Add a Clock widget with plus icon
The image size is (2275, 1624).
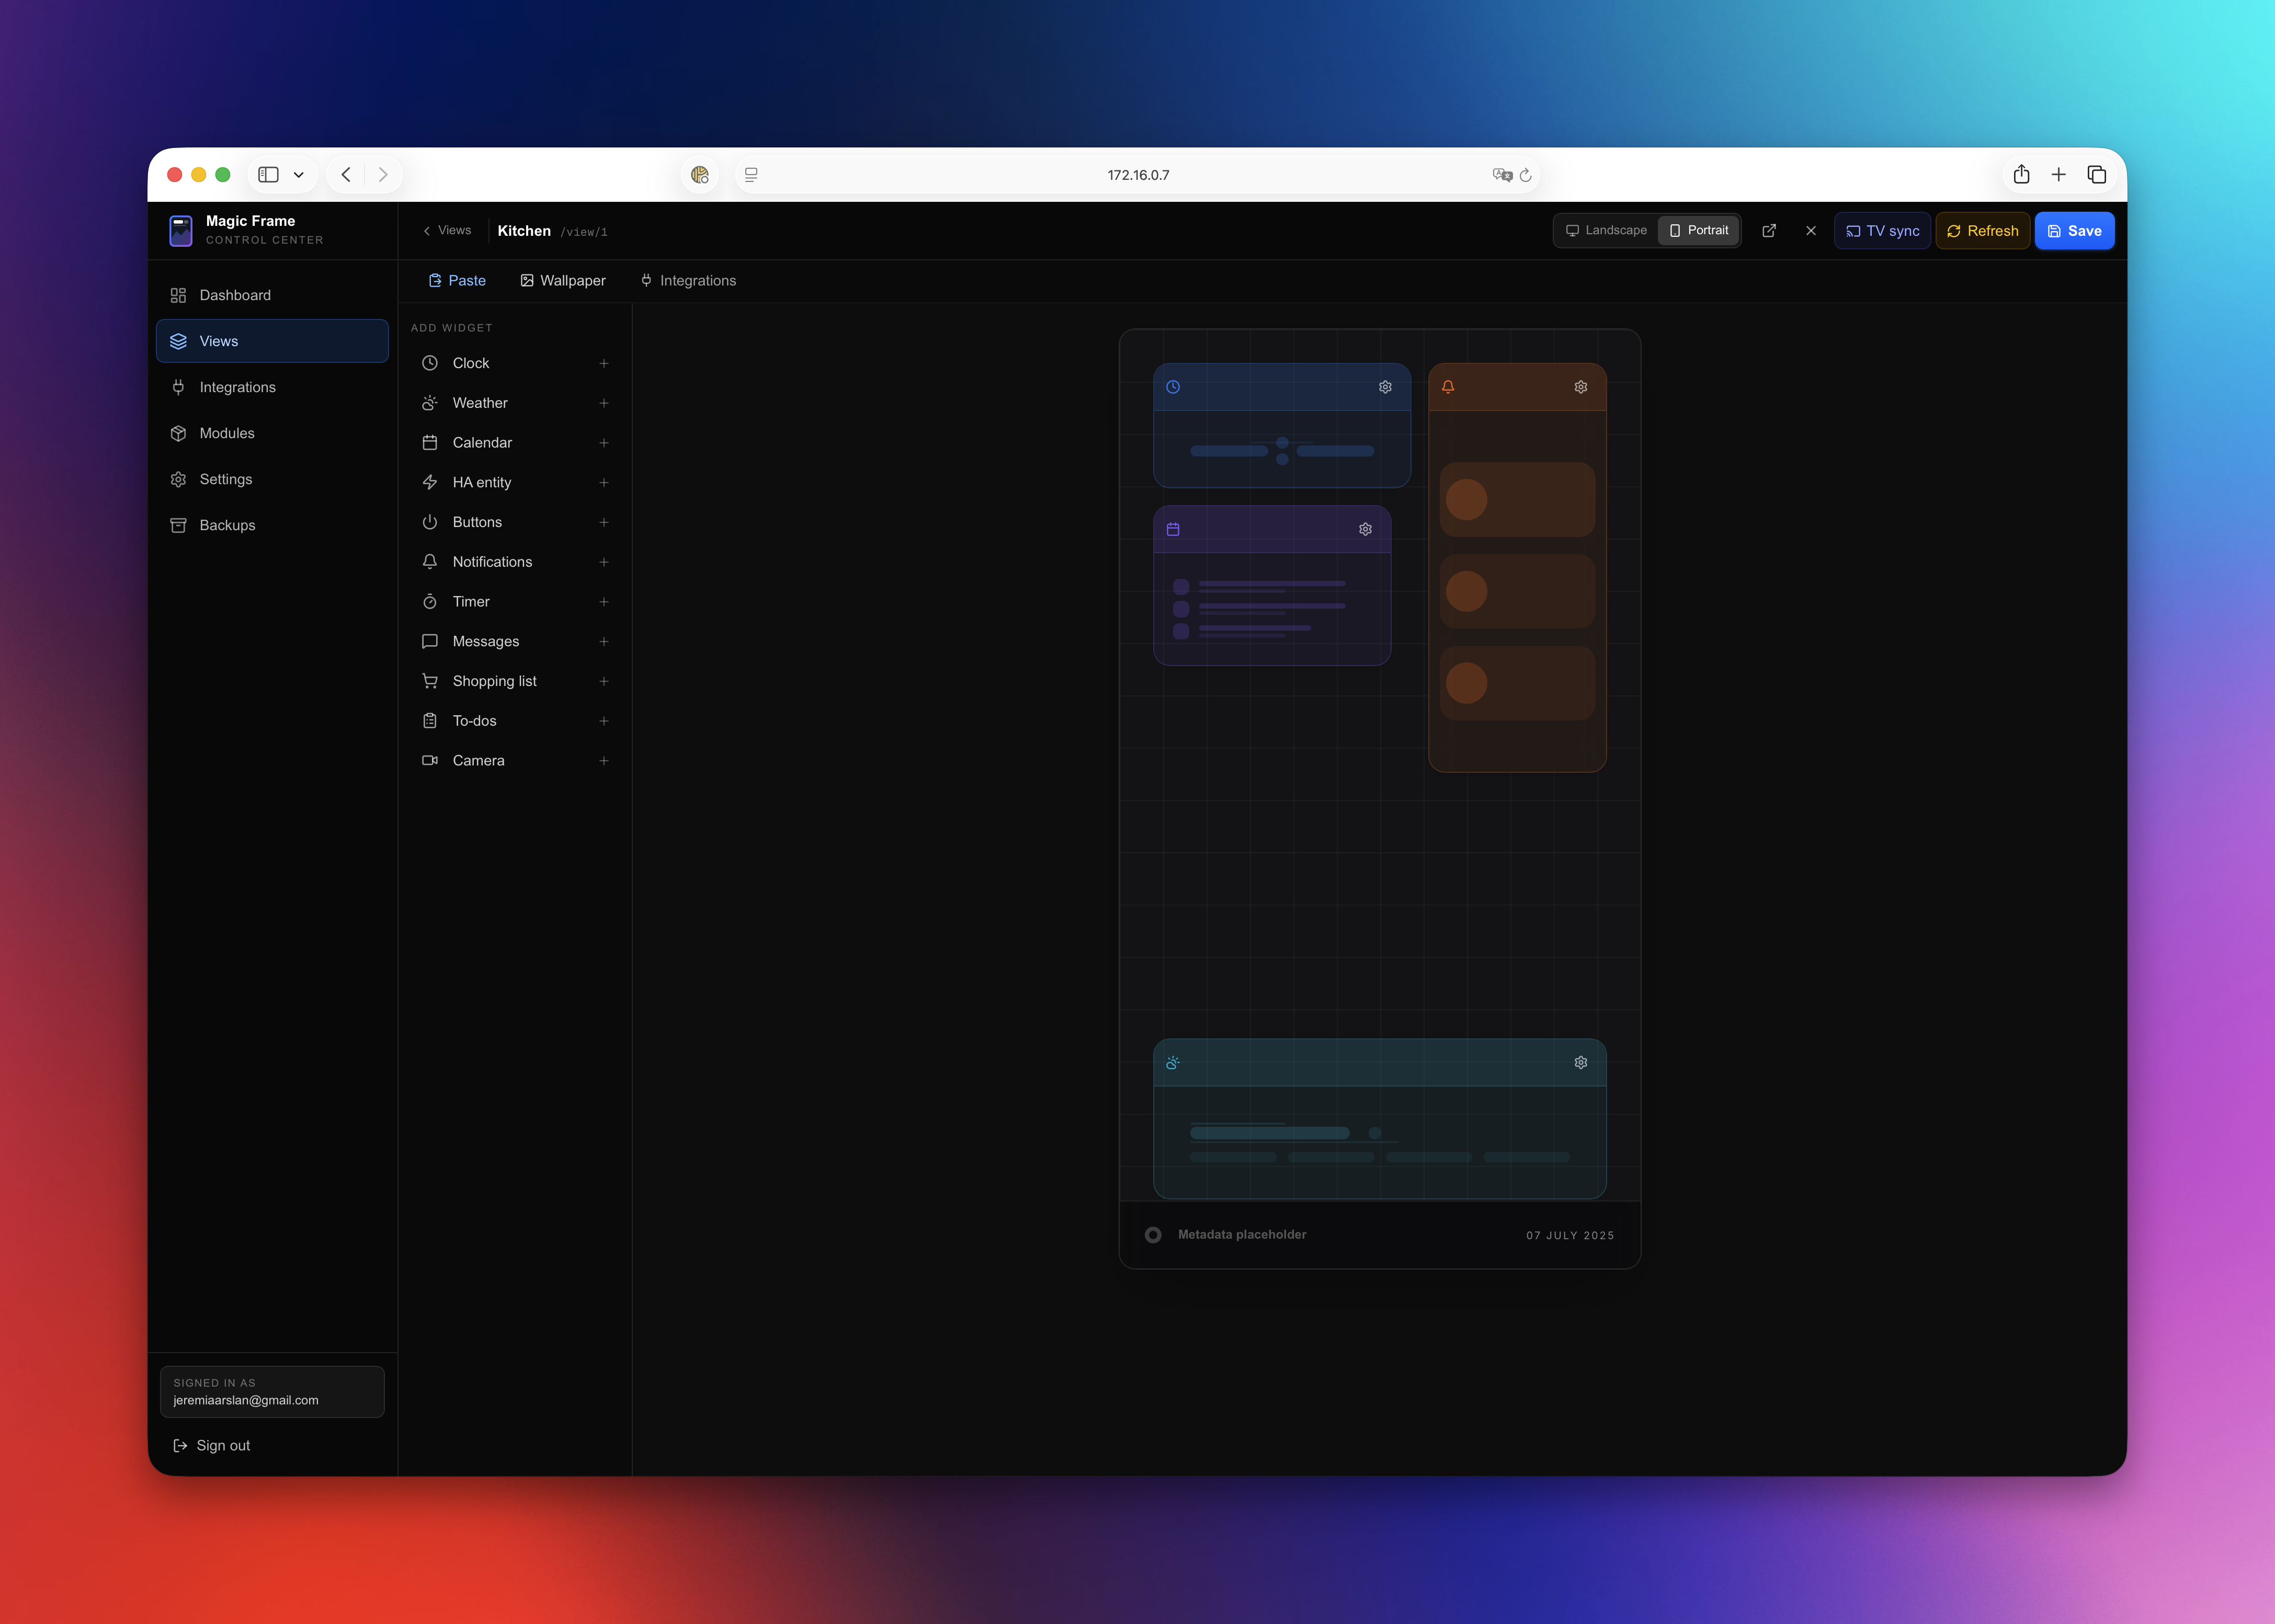click(x=604, y=363)
